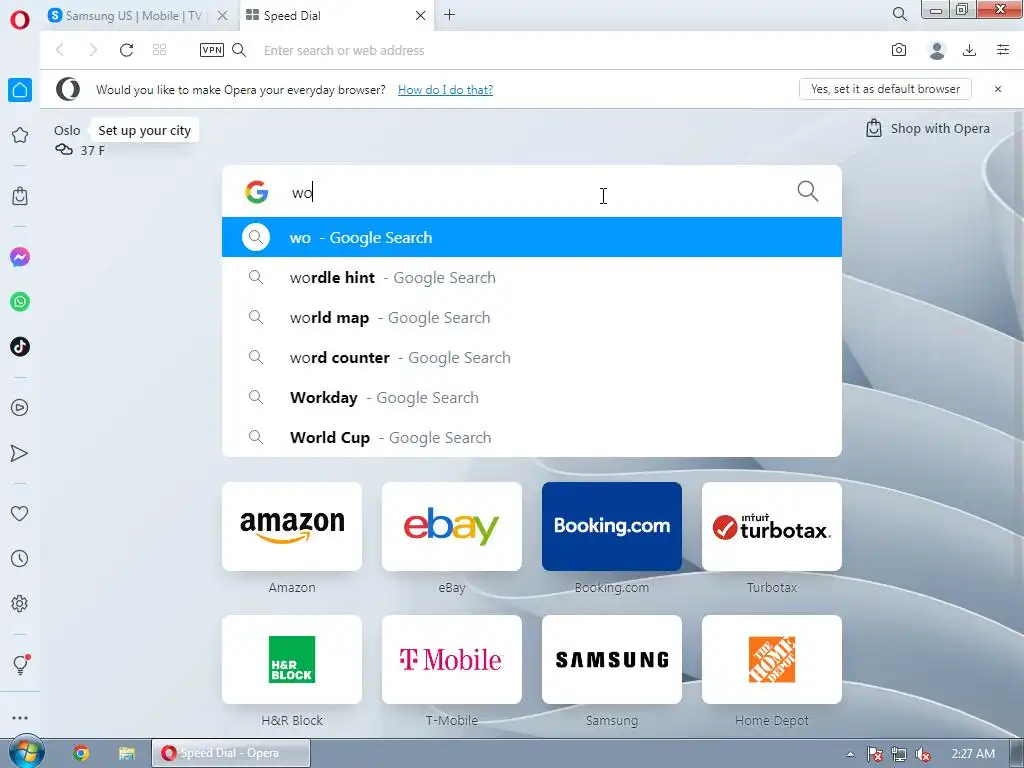Click 'Set up your city' tooltip

click(144, 130)
